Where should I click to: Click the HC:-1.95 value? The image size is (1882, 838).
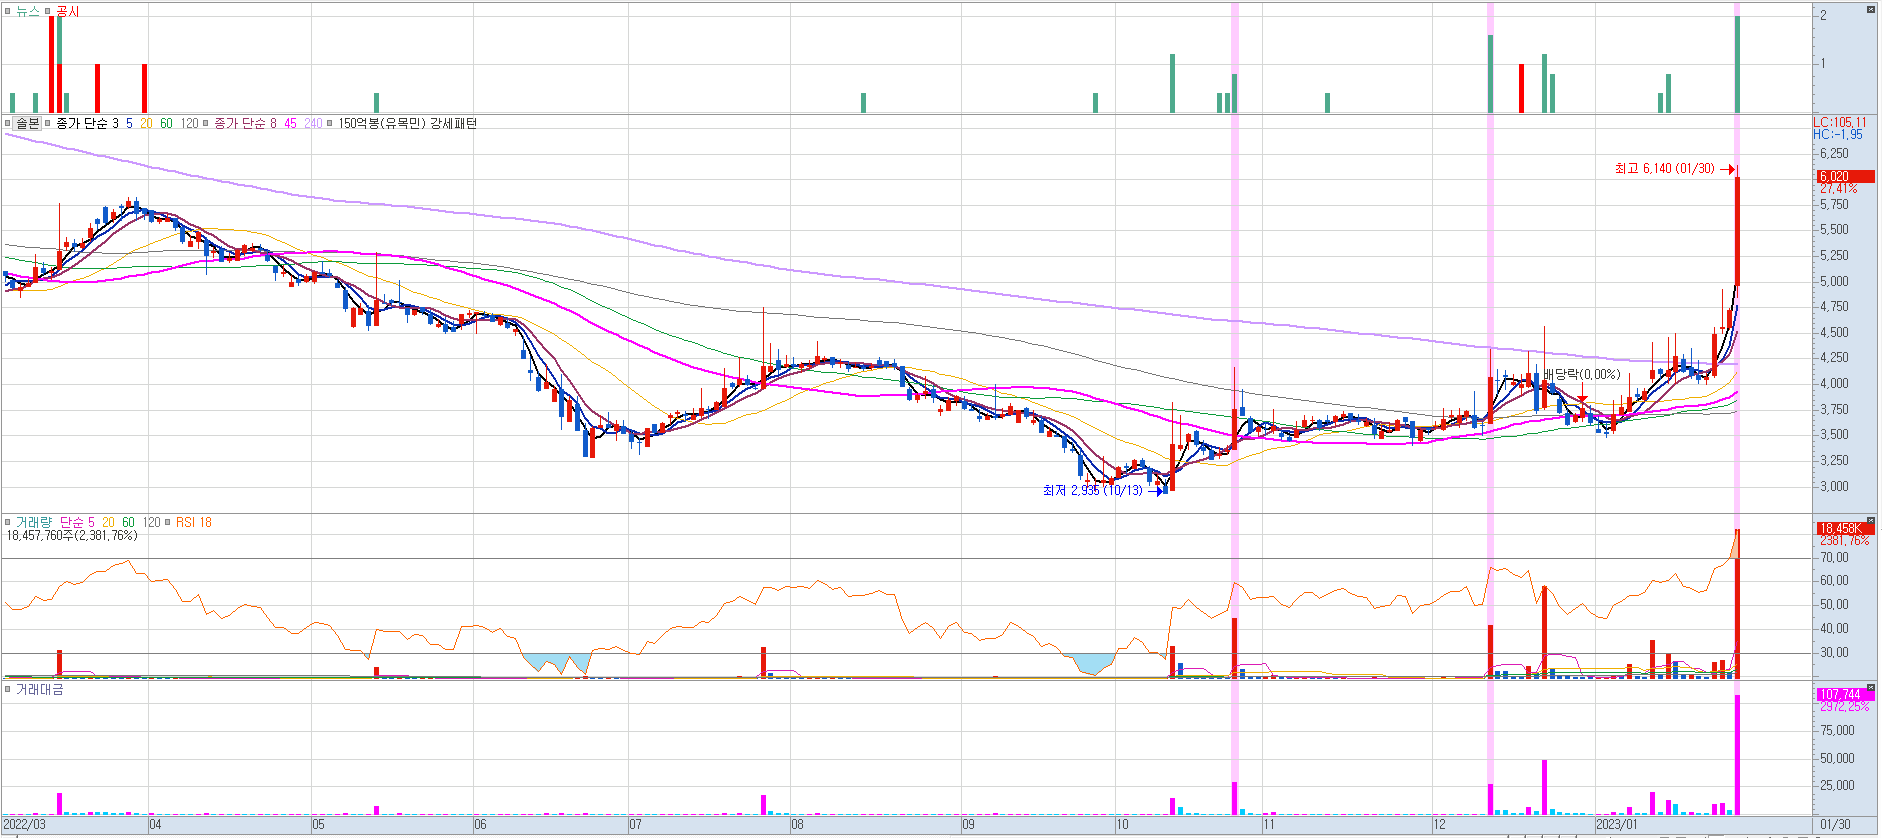tap(1837, 134)
